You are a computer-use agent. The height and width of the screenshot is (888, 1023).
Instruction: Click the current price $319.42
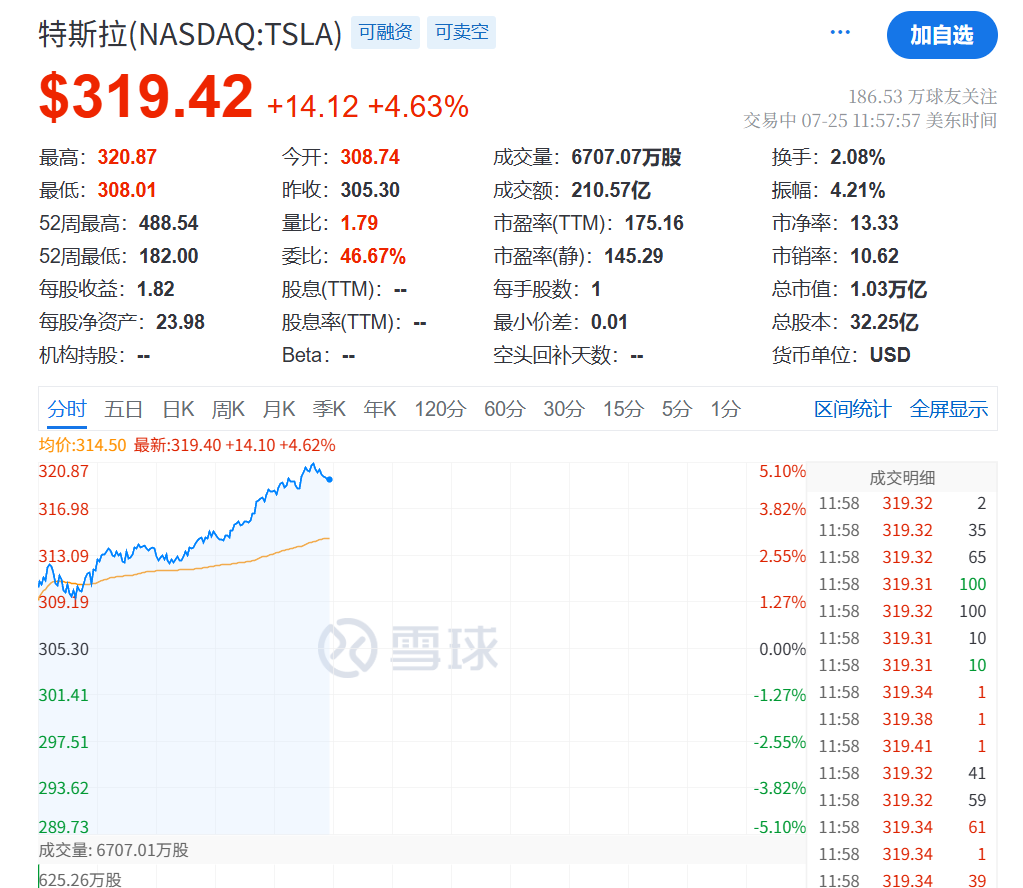point(146,97)
